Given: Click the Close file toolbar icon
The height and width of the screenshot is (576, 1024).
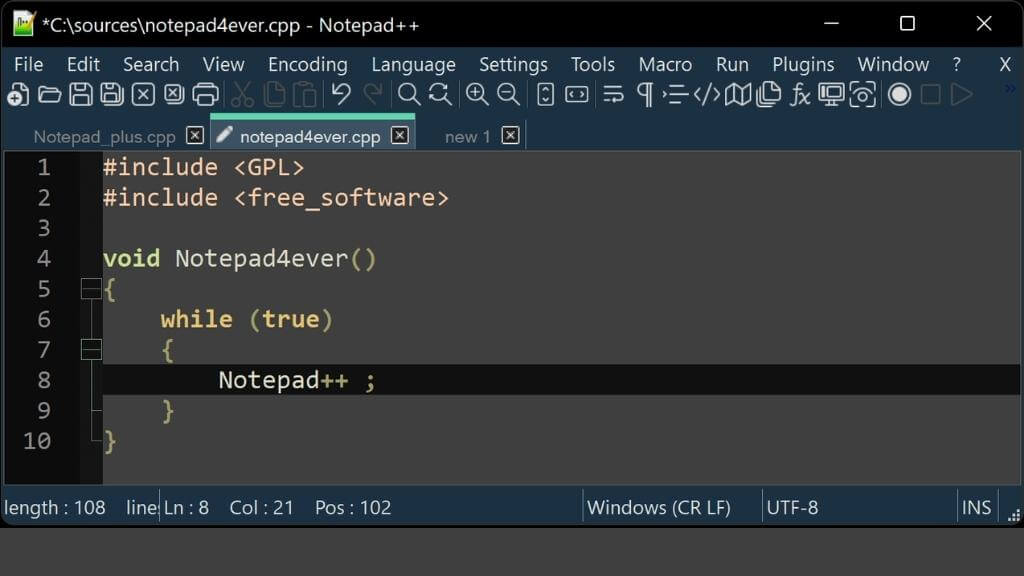Looking at the screenshot, I should pos(143,95).
